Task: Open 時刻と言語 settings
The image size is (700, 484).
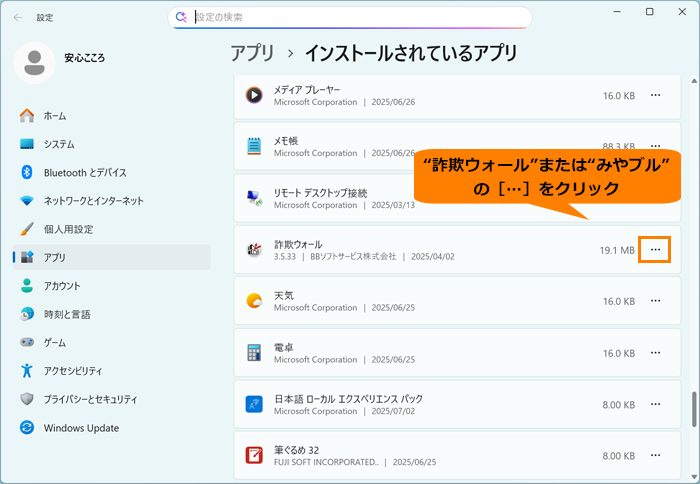Action: 112,314
